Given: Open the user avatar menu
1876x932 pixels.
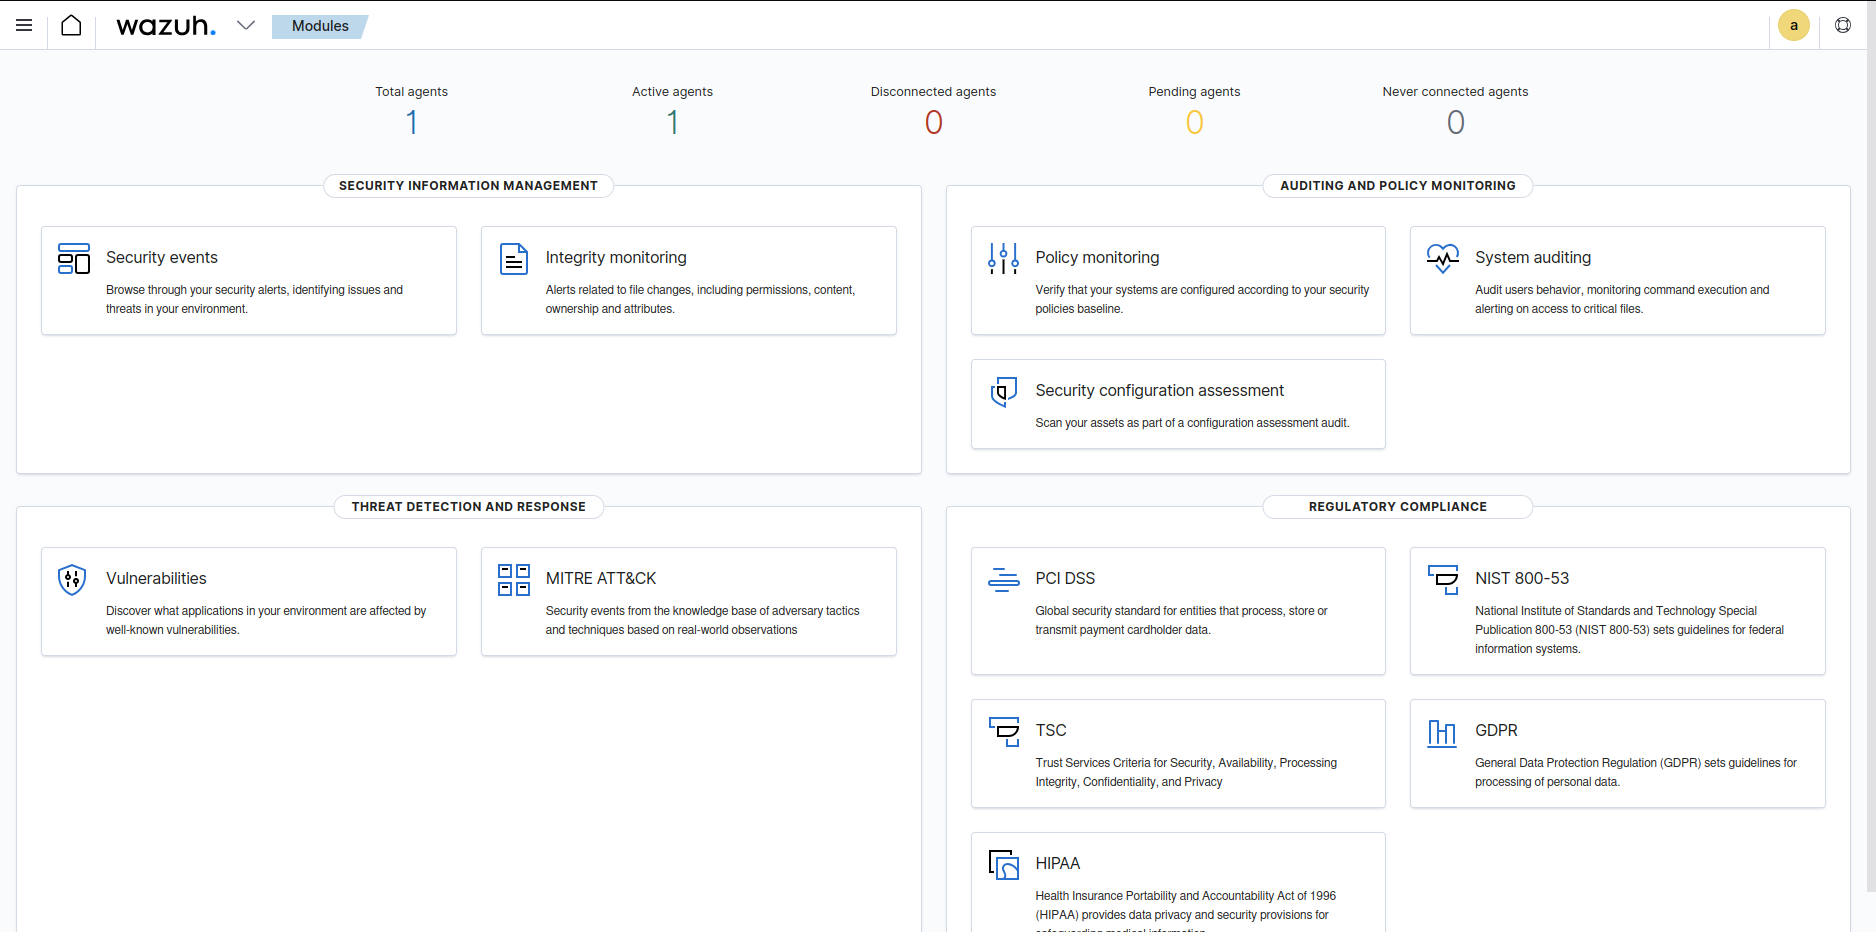Looking at the screenshot, I should pos(1793,26).
